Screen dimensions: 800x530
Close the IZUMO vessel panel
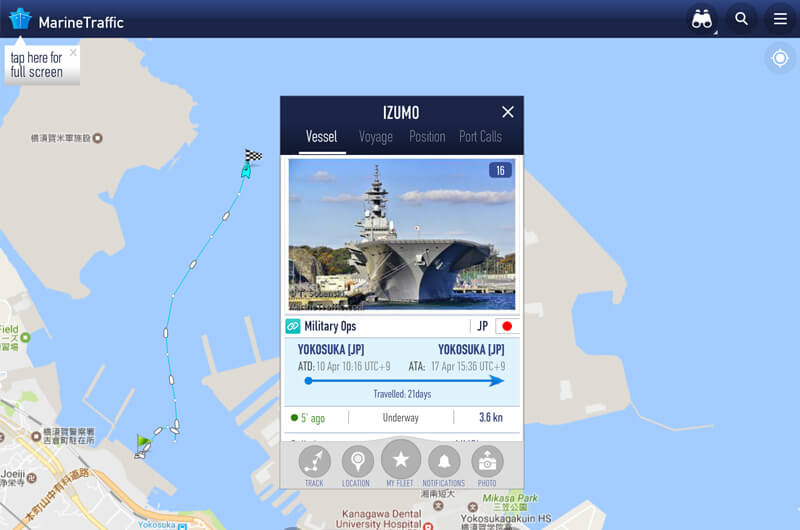tap(508, 112)
